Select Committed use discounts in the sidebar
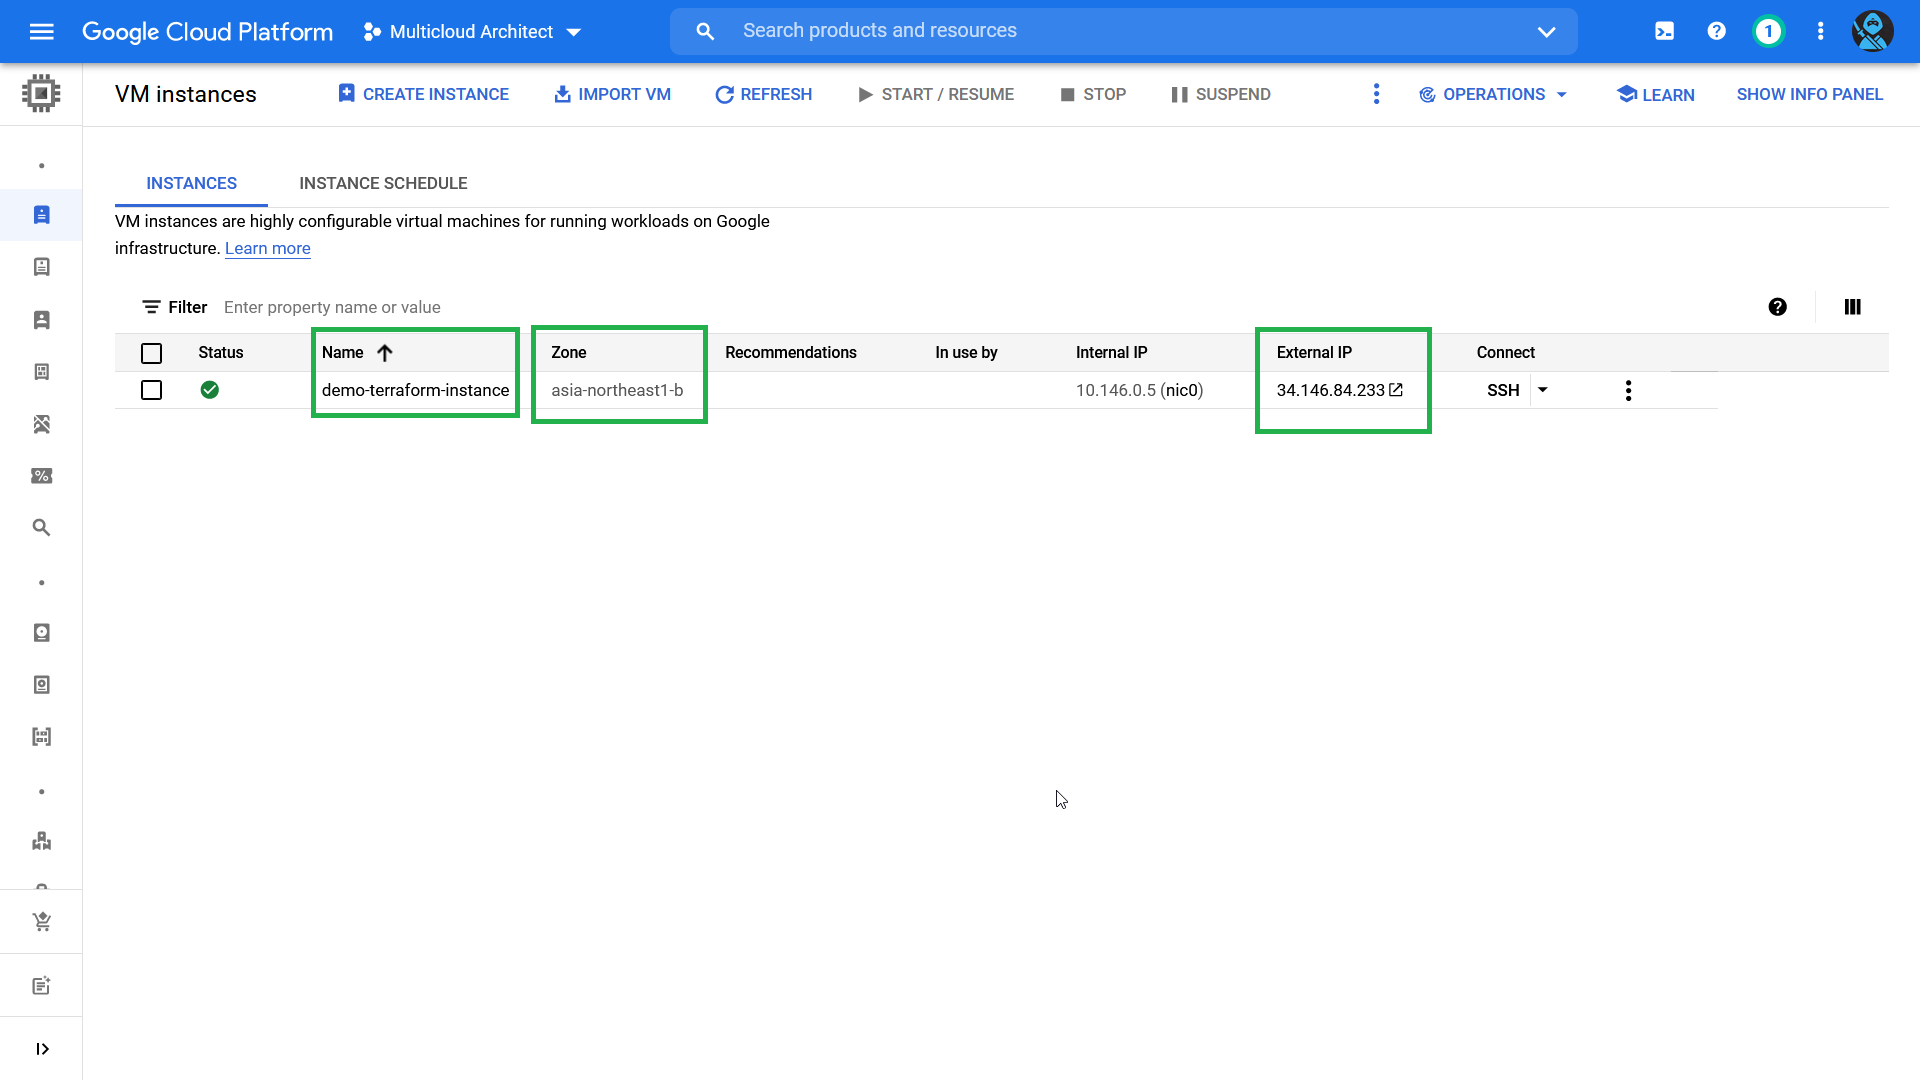The image size is (1920, 1080). pos(41,476)
